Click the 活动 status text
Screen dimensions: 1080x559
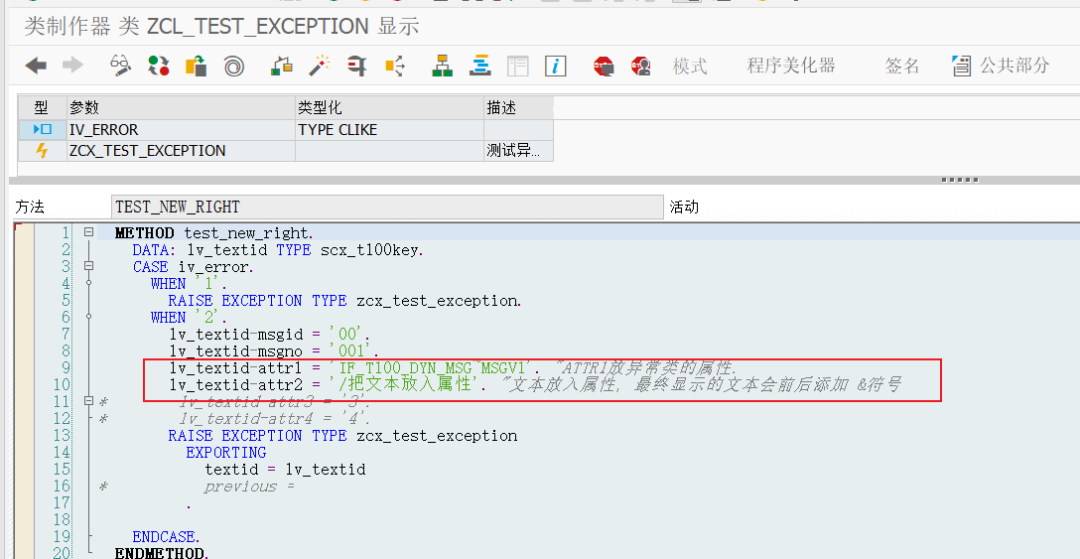684,207
